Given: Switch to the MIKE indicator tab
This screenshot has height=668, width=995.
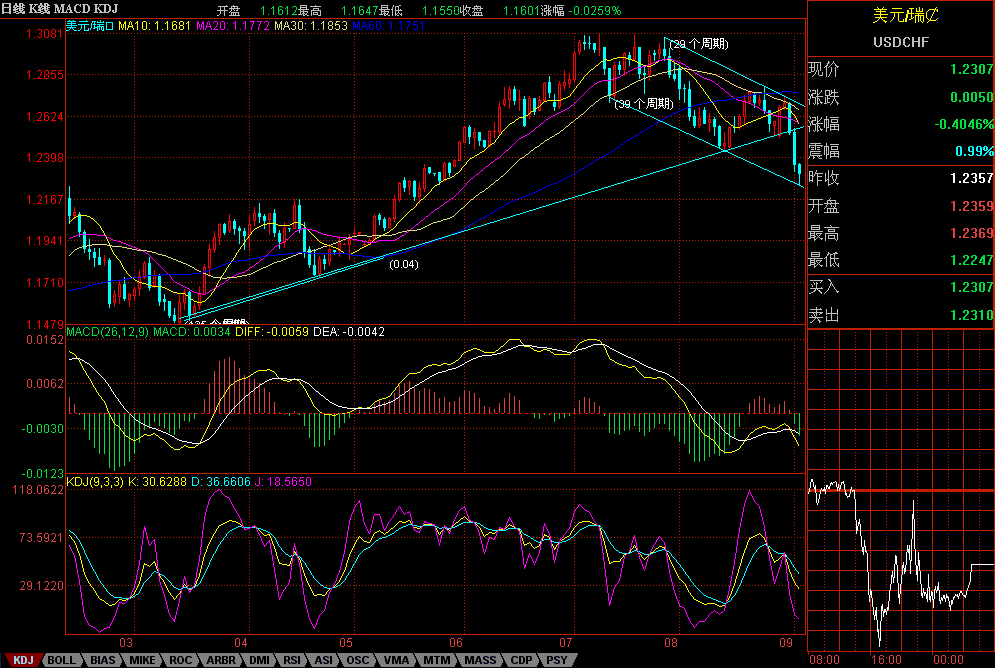Looking at the screenshot, I should (x=142, y=660).
